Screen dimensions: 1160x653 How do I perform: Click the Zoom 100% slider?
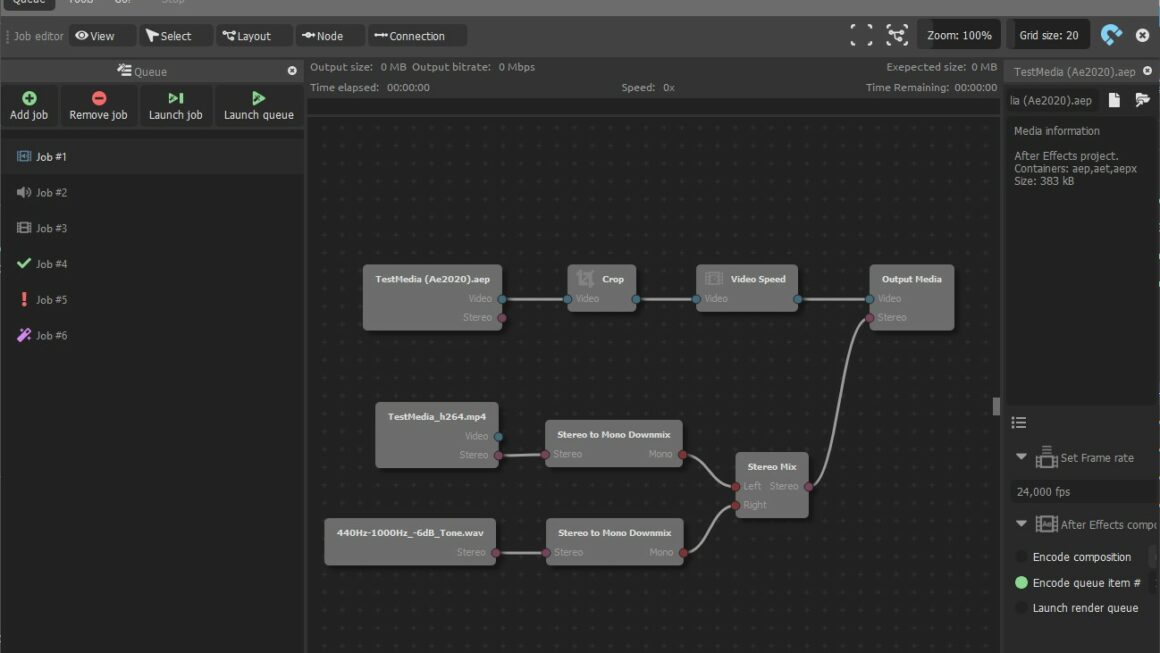coord(958,35)
